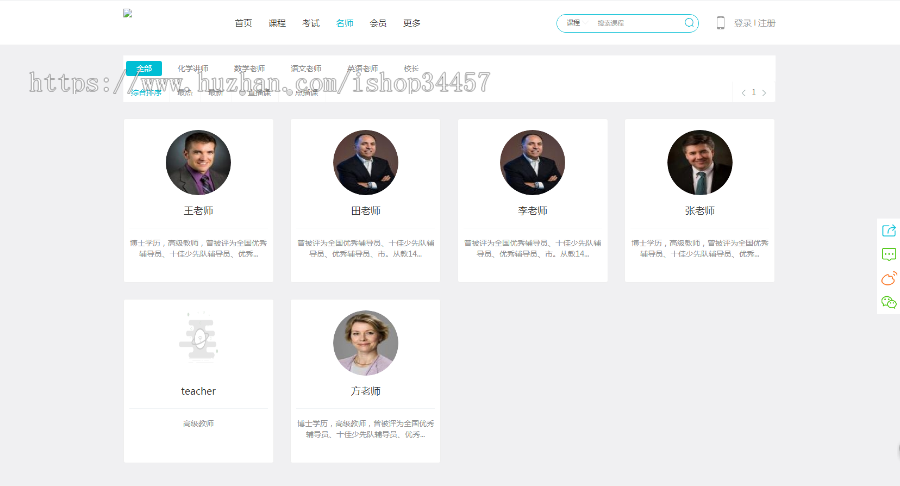Viewport: 900px width, 486px height.
Task: Filter teachers by 数学老师
Action: [249, 68]
